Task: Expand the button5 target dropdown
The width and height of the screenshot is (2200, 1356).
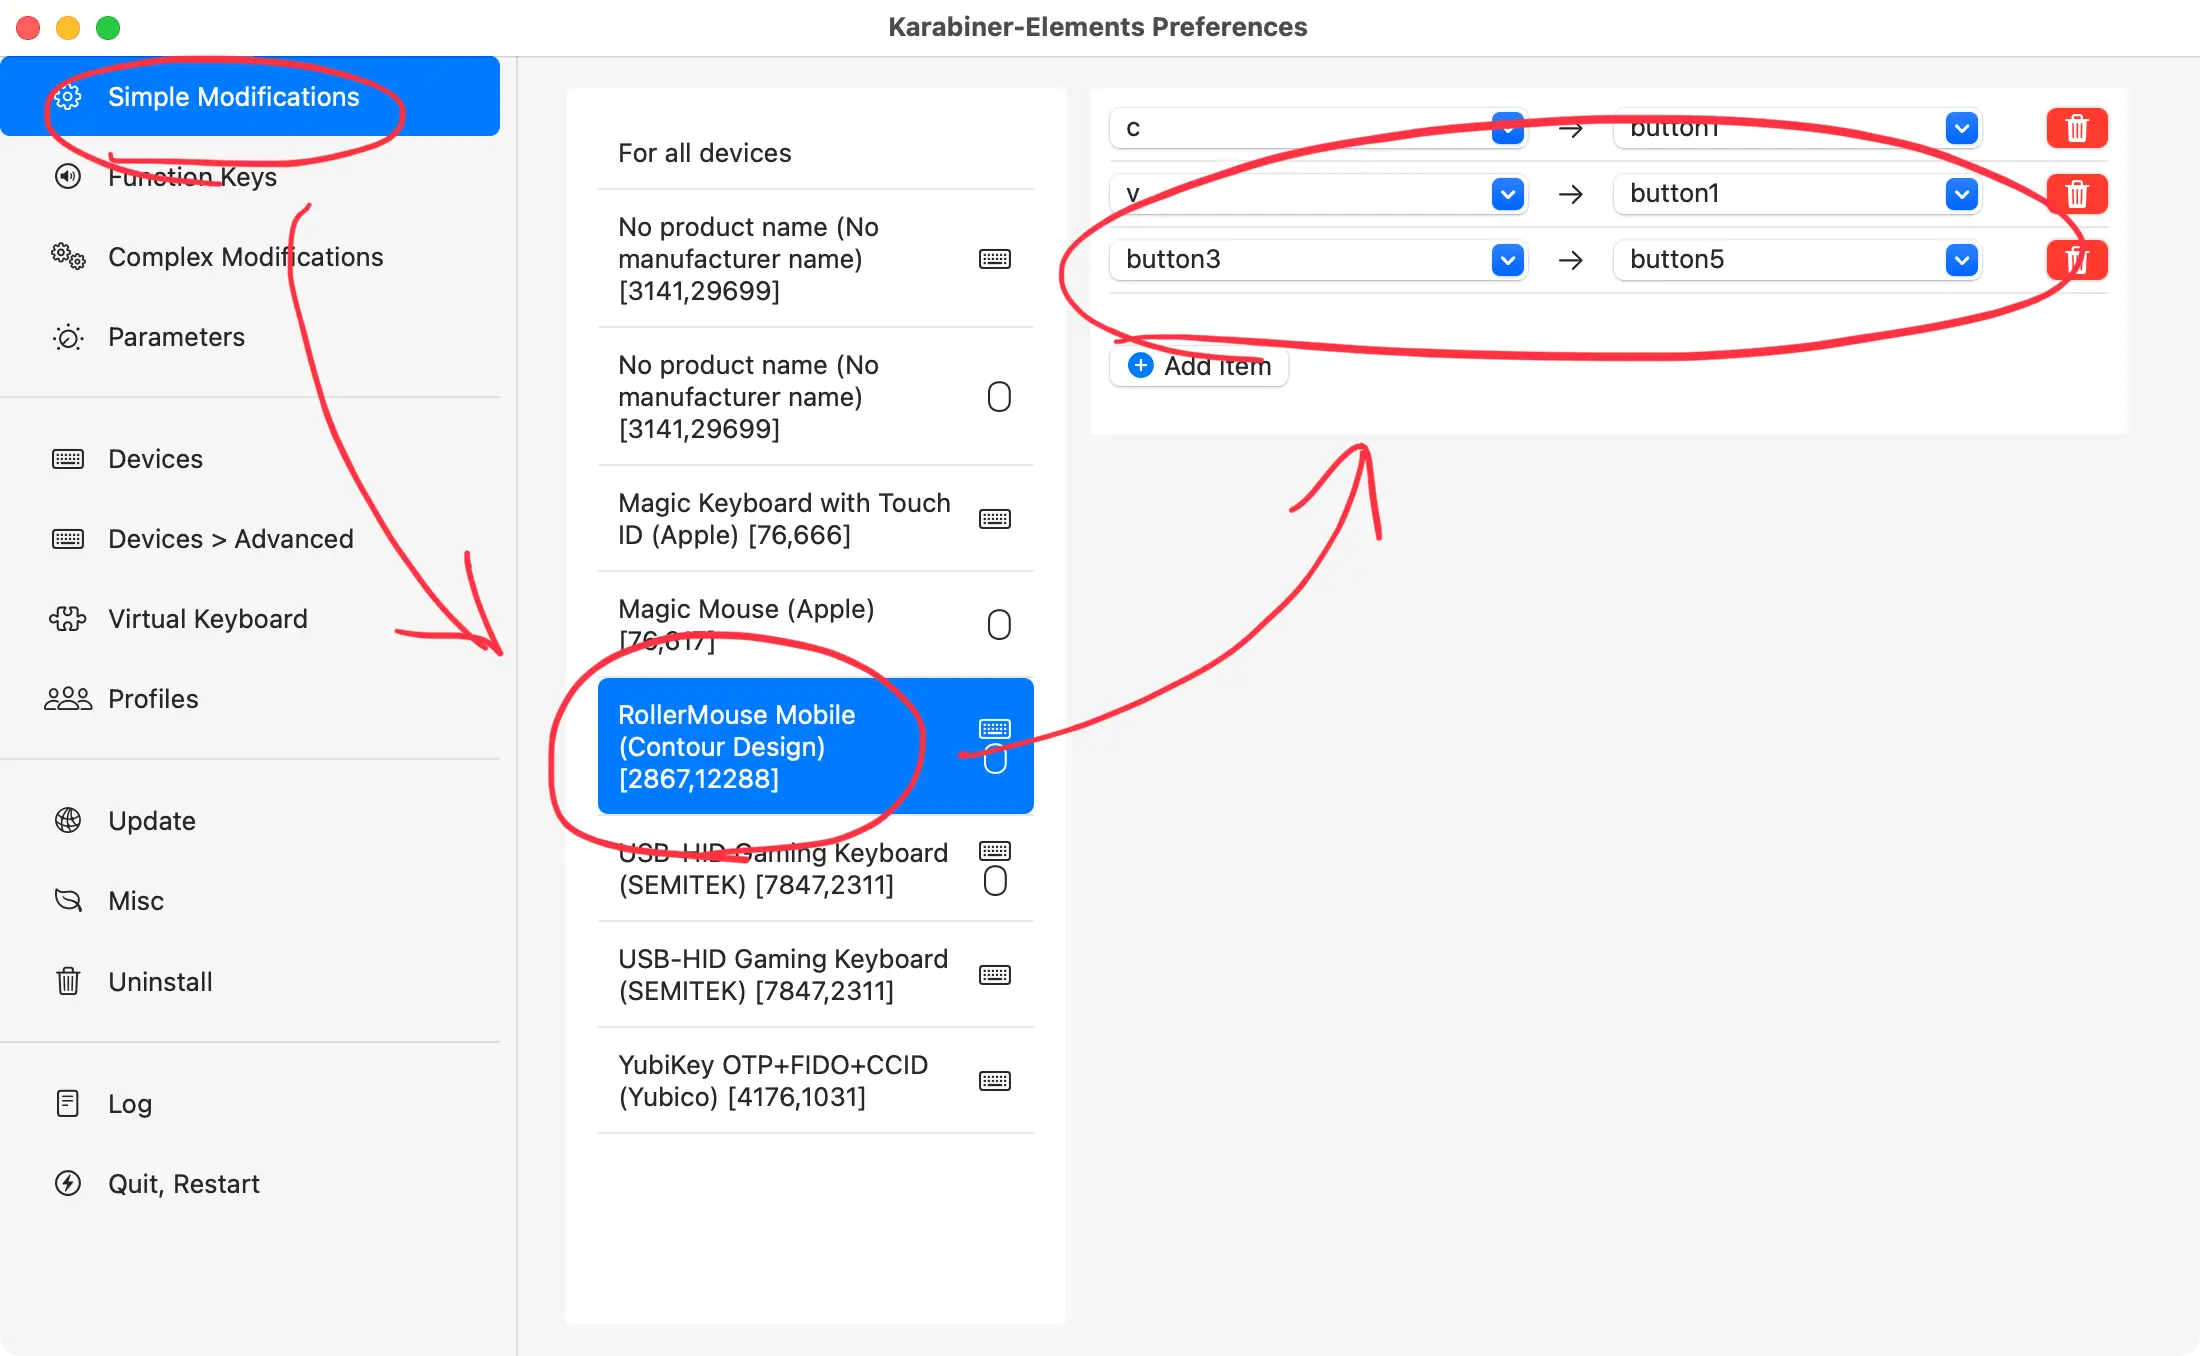Action: [x=1961, y=260]
